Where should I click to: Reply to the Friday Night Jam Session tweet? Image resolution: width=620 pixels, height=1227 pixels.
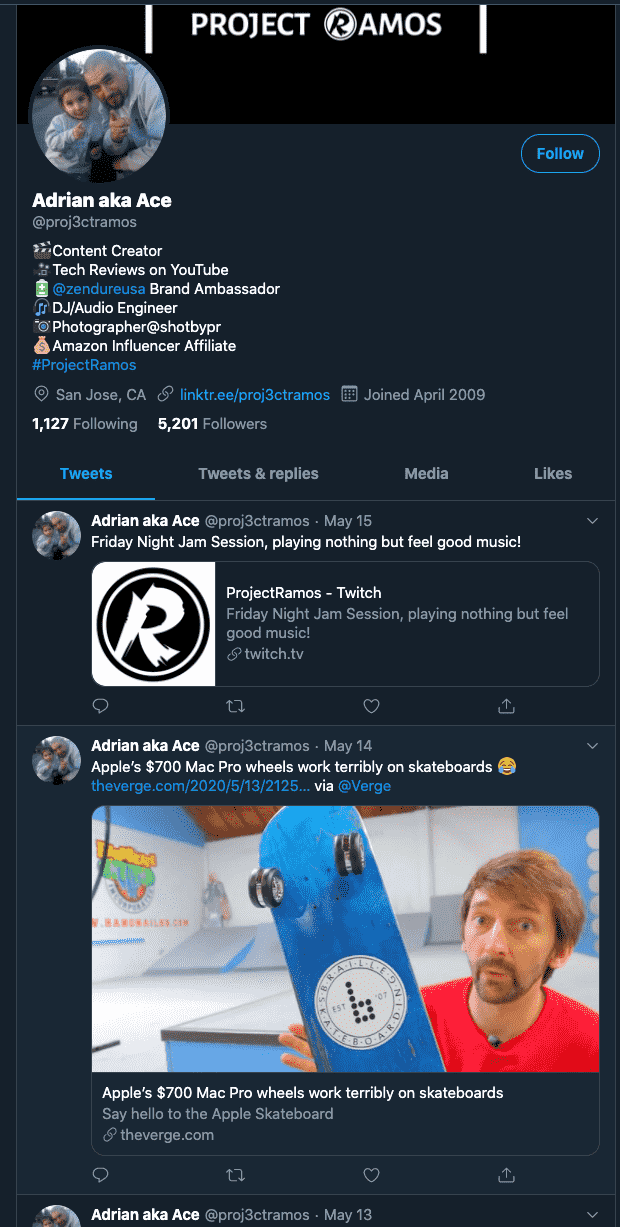point(100,706)
